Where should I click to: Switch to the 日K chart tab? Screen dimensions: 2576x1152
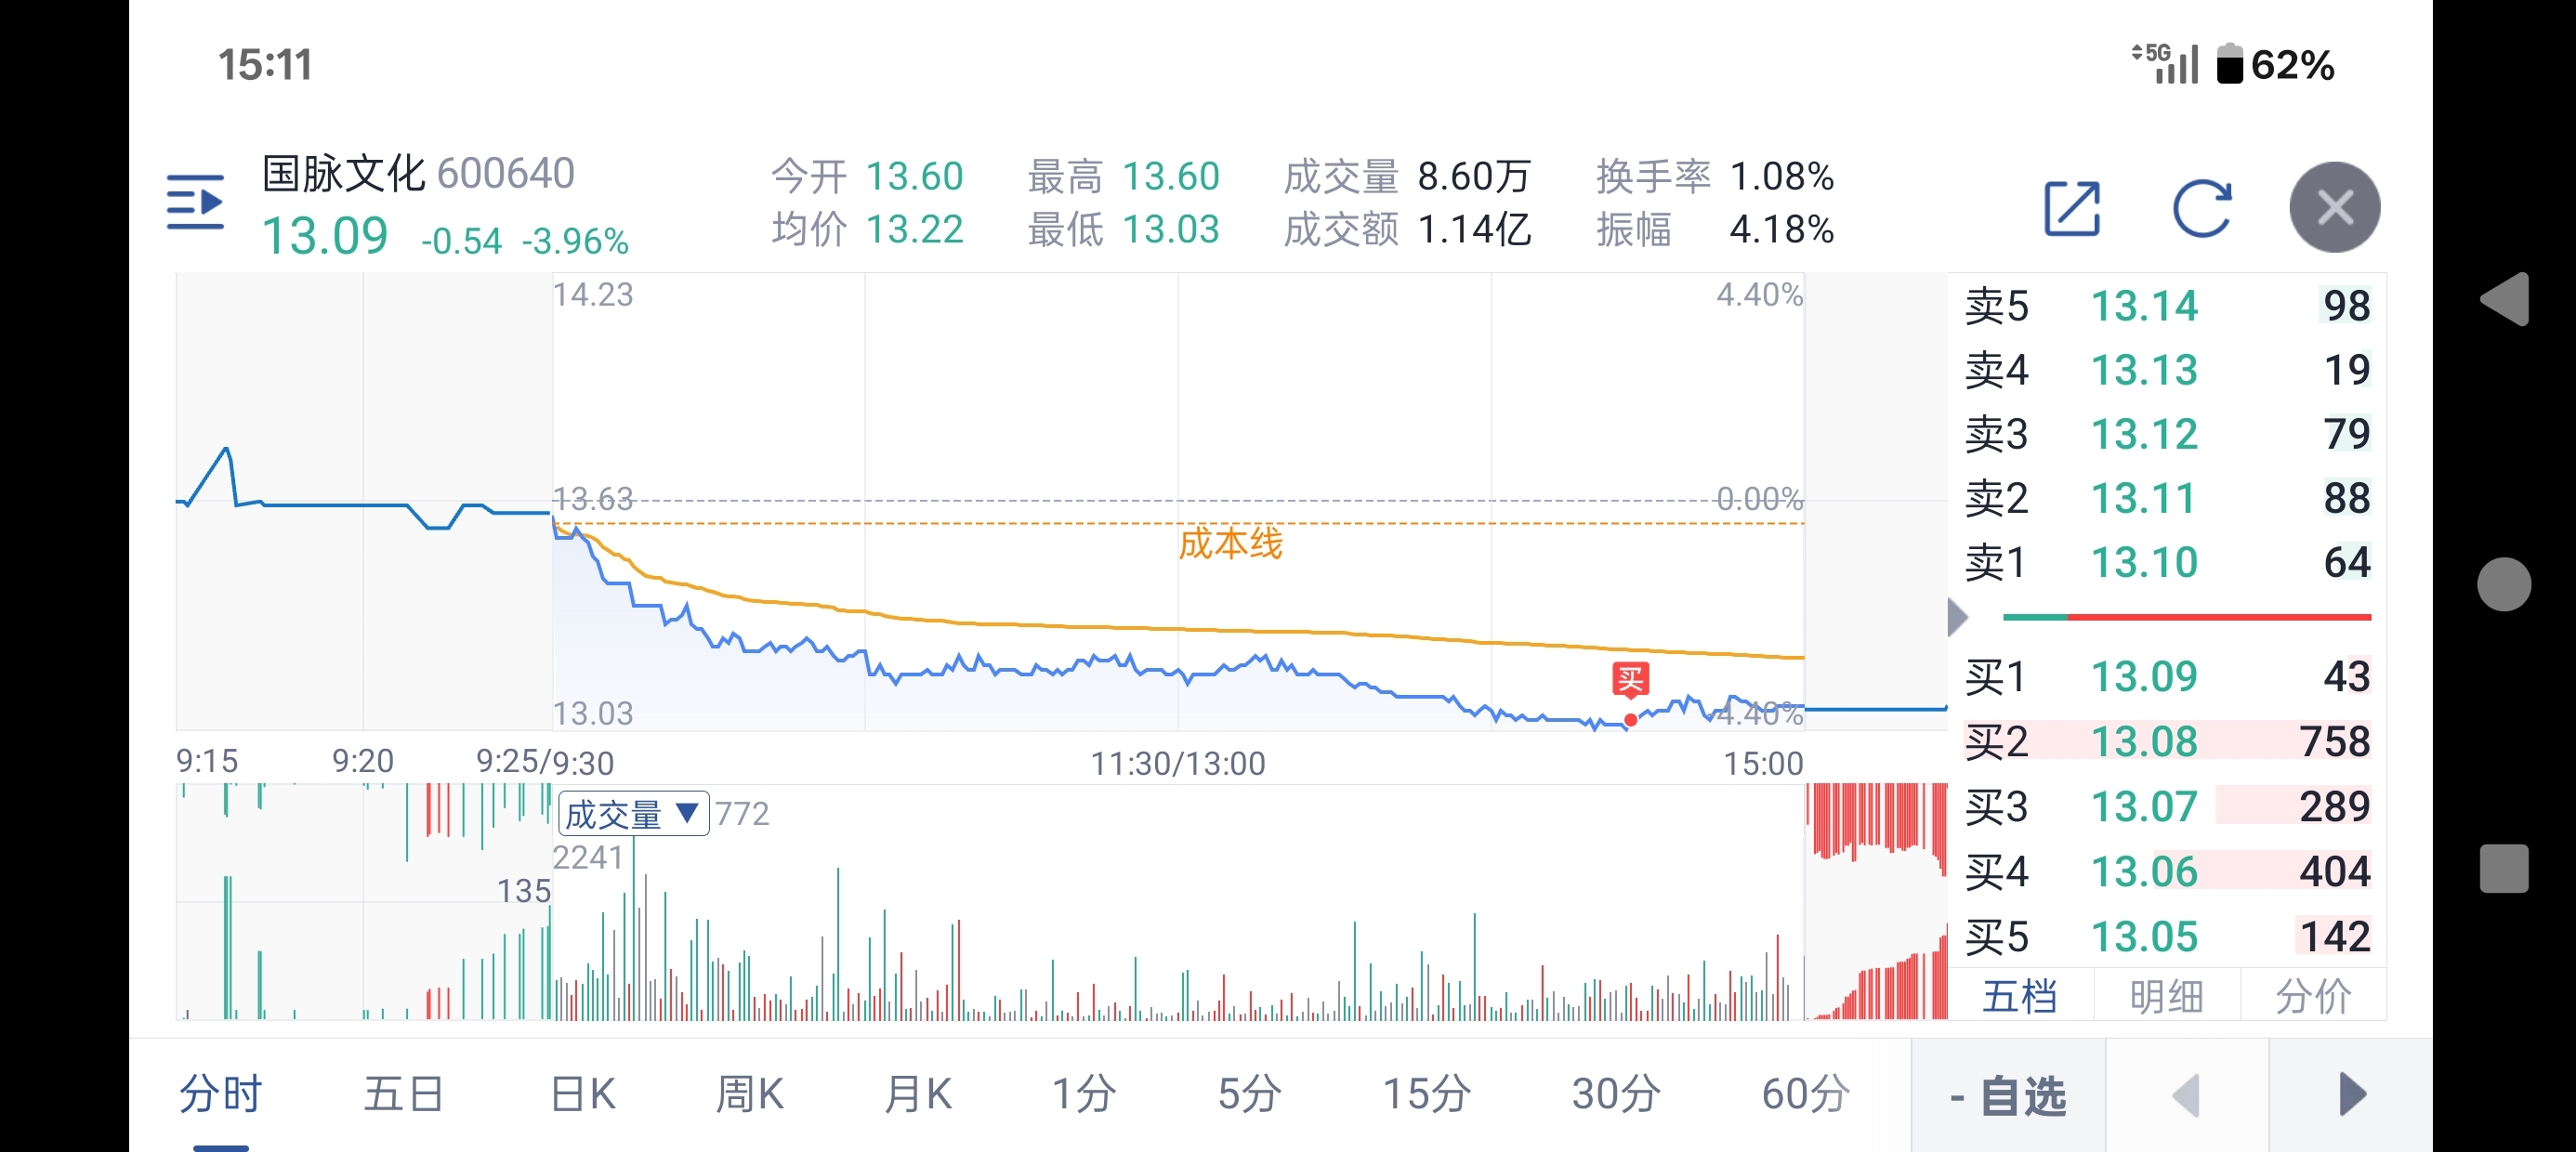583,1094
